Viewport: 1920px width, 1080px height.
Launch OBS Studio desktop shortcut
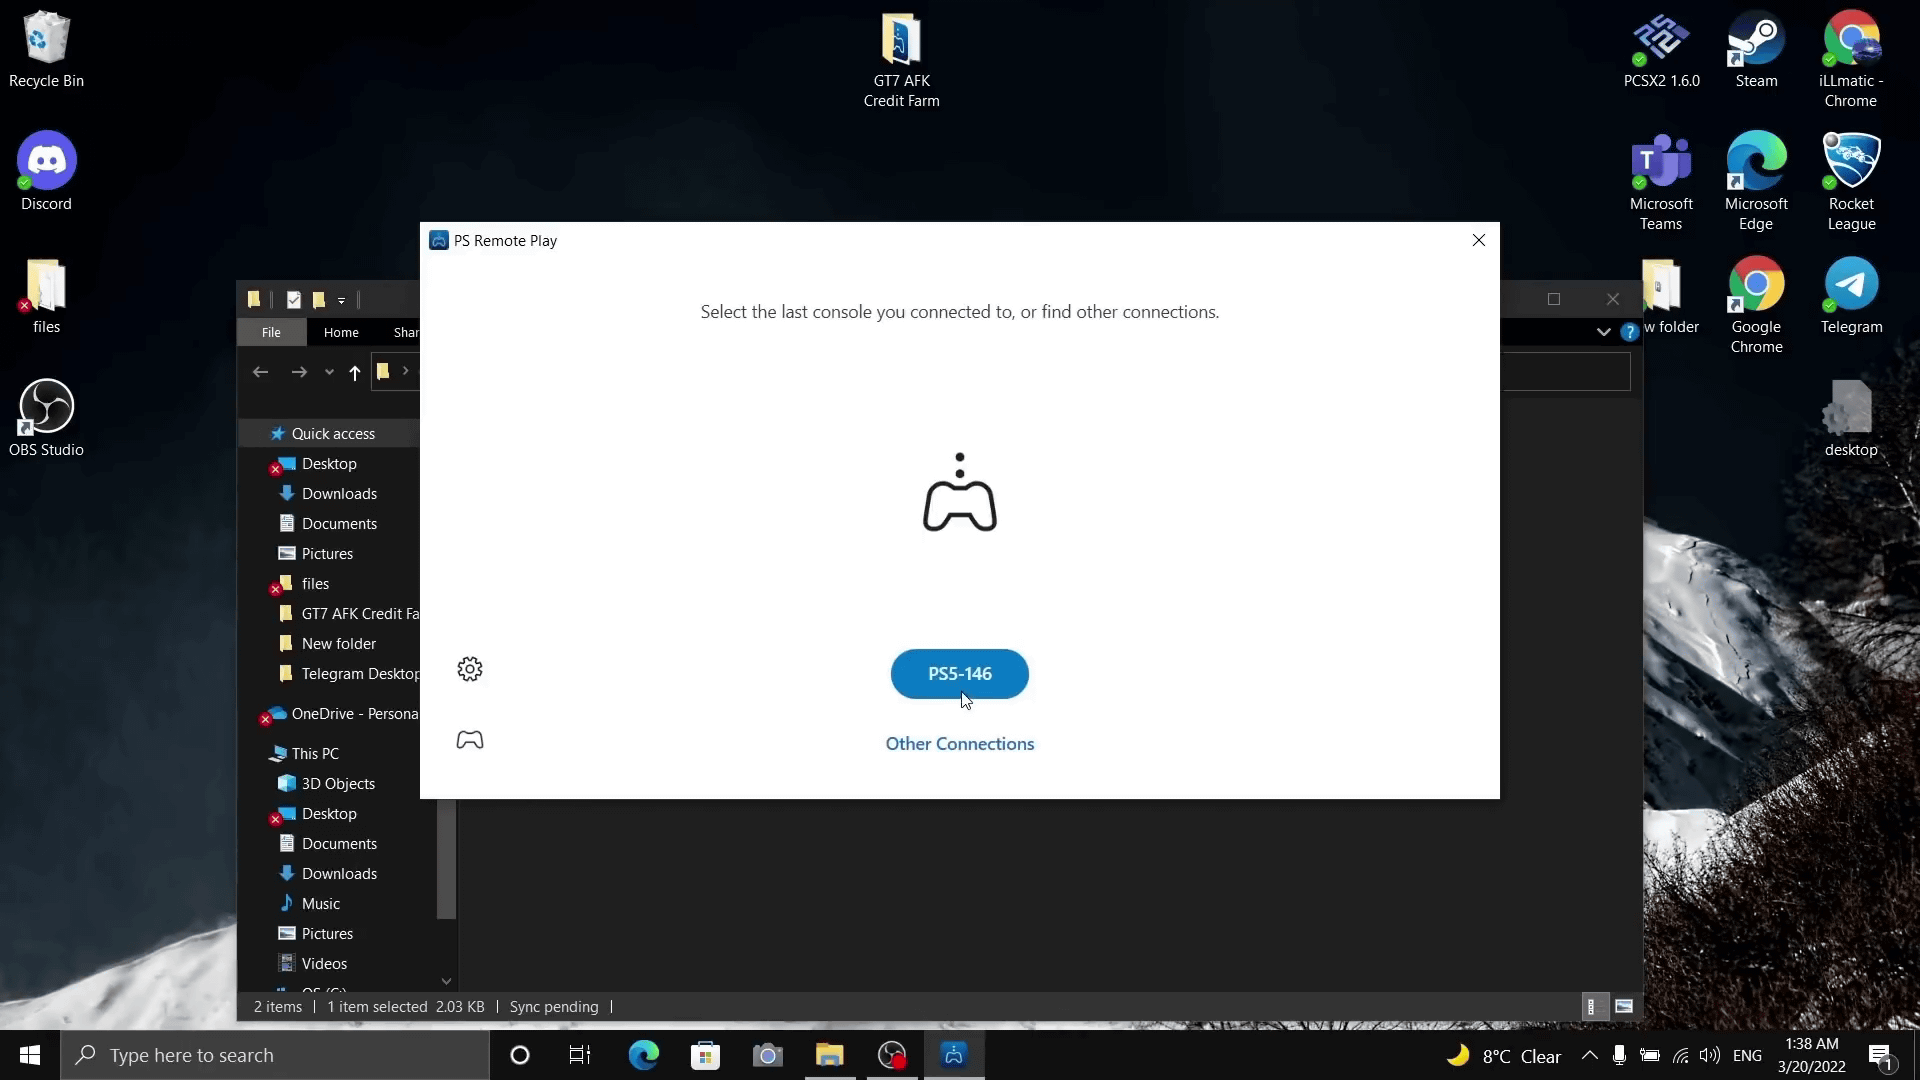[46, 419]
